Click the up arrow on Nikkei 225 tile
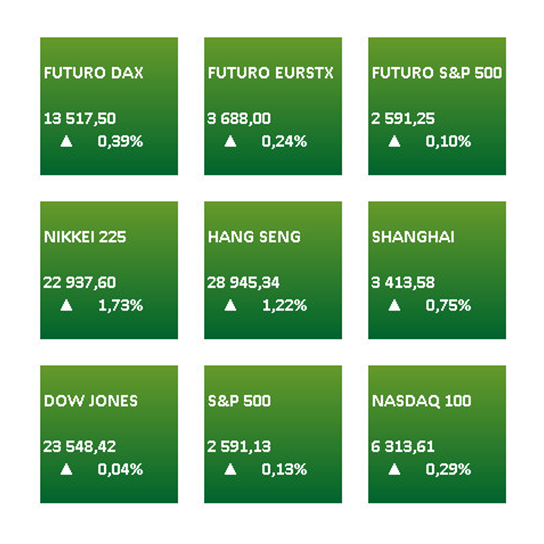The width and height of the screenshot is (544, 544). pyautogui.click(x=66, y=305)
